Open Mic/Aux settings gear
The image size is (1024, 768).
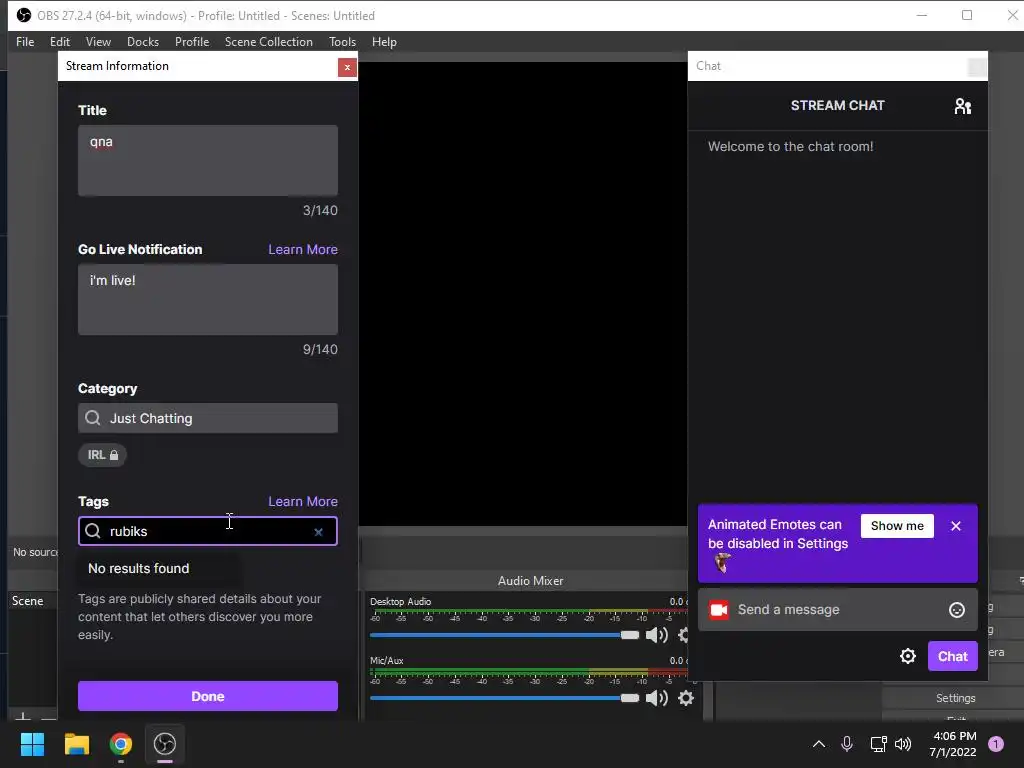point(685,698)
